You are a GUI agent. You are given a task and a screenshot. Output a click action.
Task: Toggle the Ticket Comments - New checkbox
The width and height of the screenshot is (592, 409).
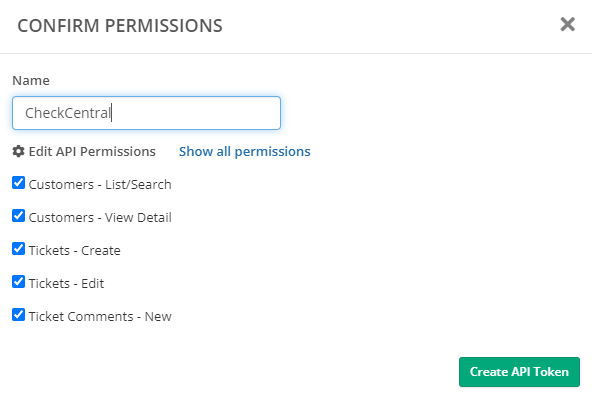pos(18,315)
